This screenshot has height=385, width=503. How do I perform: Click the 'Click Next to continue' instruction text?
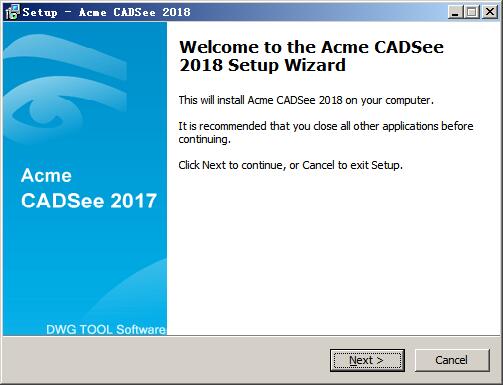[290, 165]
